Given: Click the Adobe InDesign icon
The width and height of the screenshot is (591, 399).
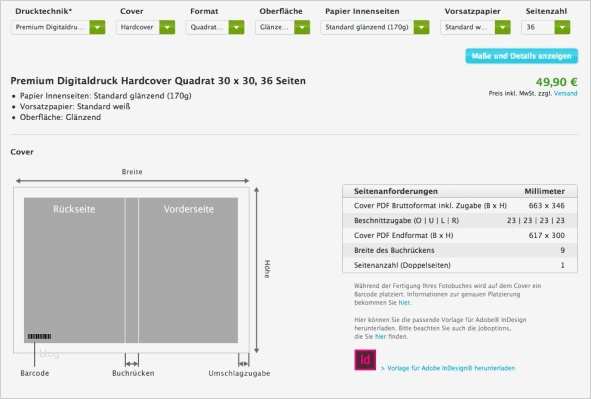Looking at the screenshot, I should click(365, 360).
